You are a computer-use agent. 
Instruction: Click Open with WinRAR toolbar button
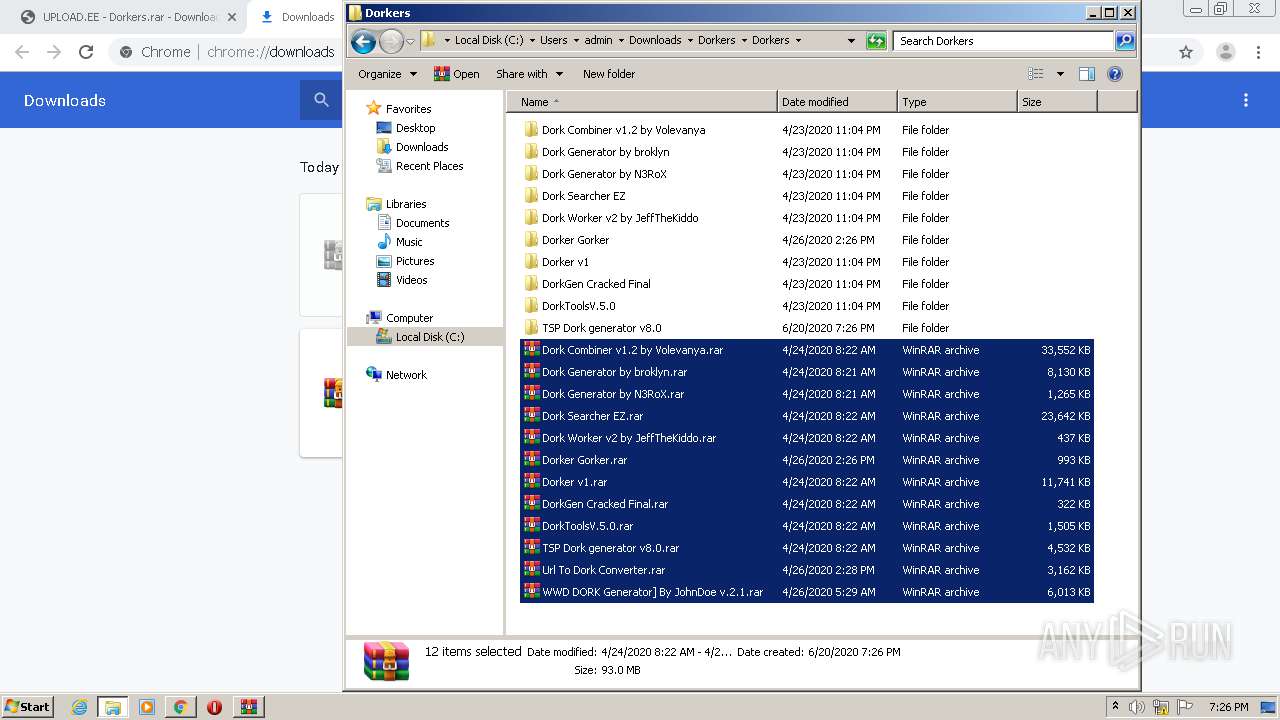457,74
